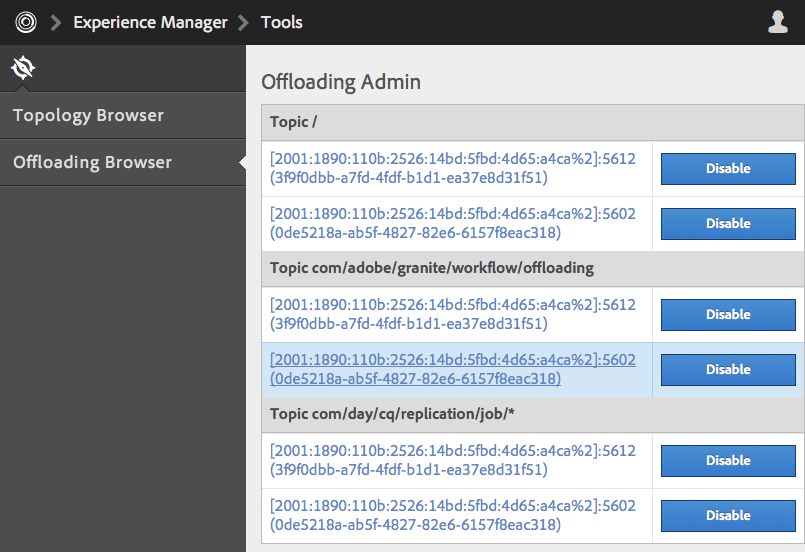Select the Offloading Browser sidebar item
The width and height of the screenshot is (805, 552).
click(x=92, y=162)
